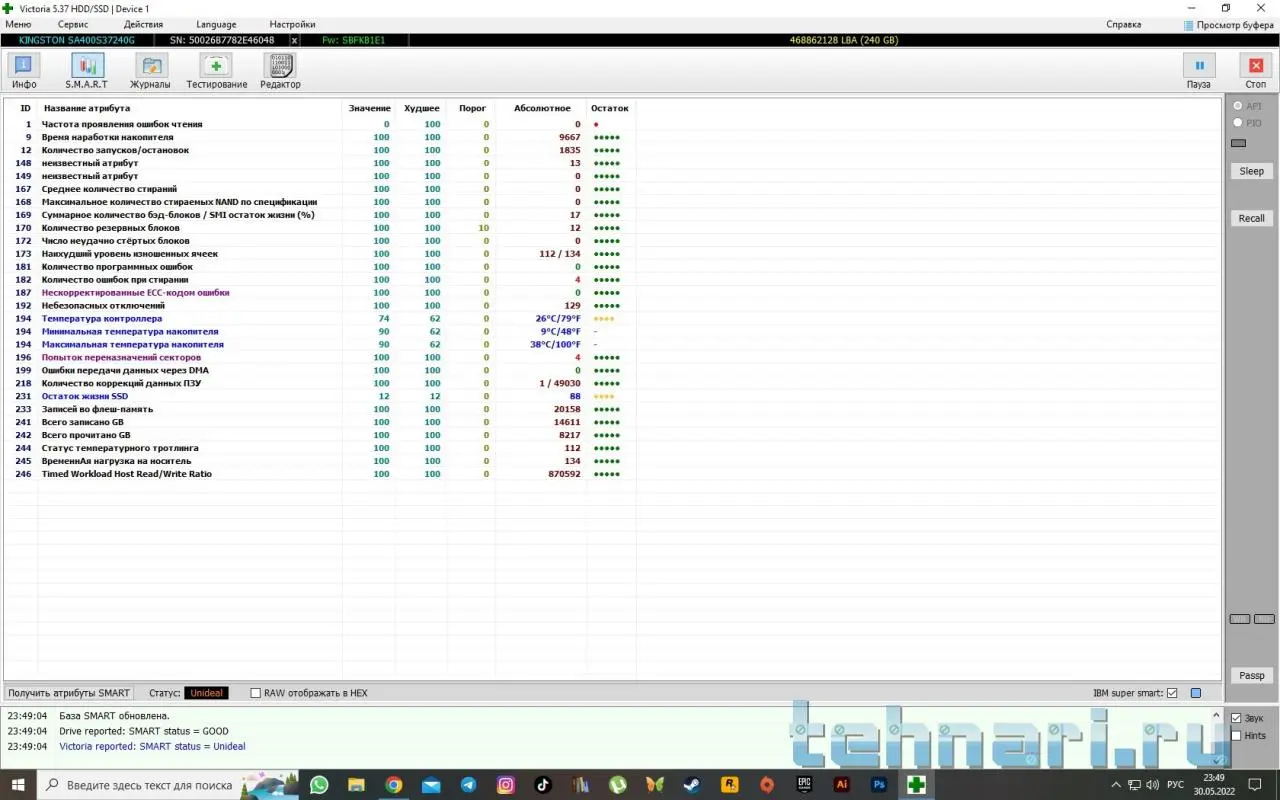Image resolution: width=1280 pixels, height=800 pixels.
Task: Open the Действия menu
Action: click(143, 24)
